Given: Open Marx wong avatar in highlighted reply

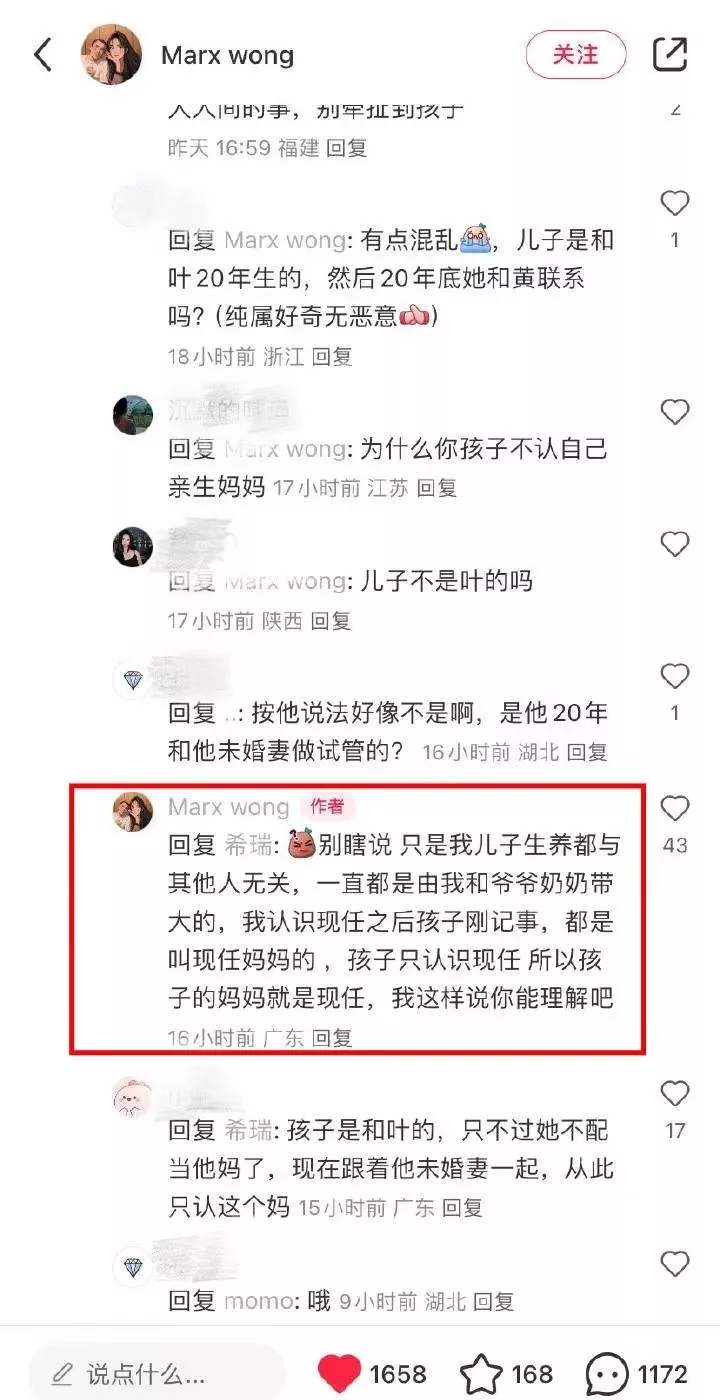Looking at the screenshot, I should coord(132,811).
